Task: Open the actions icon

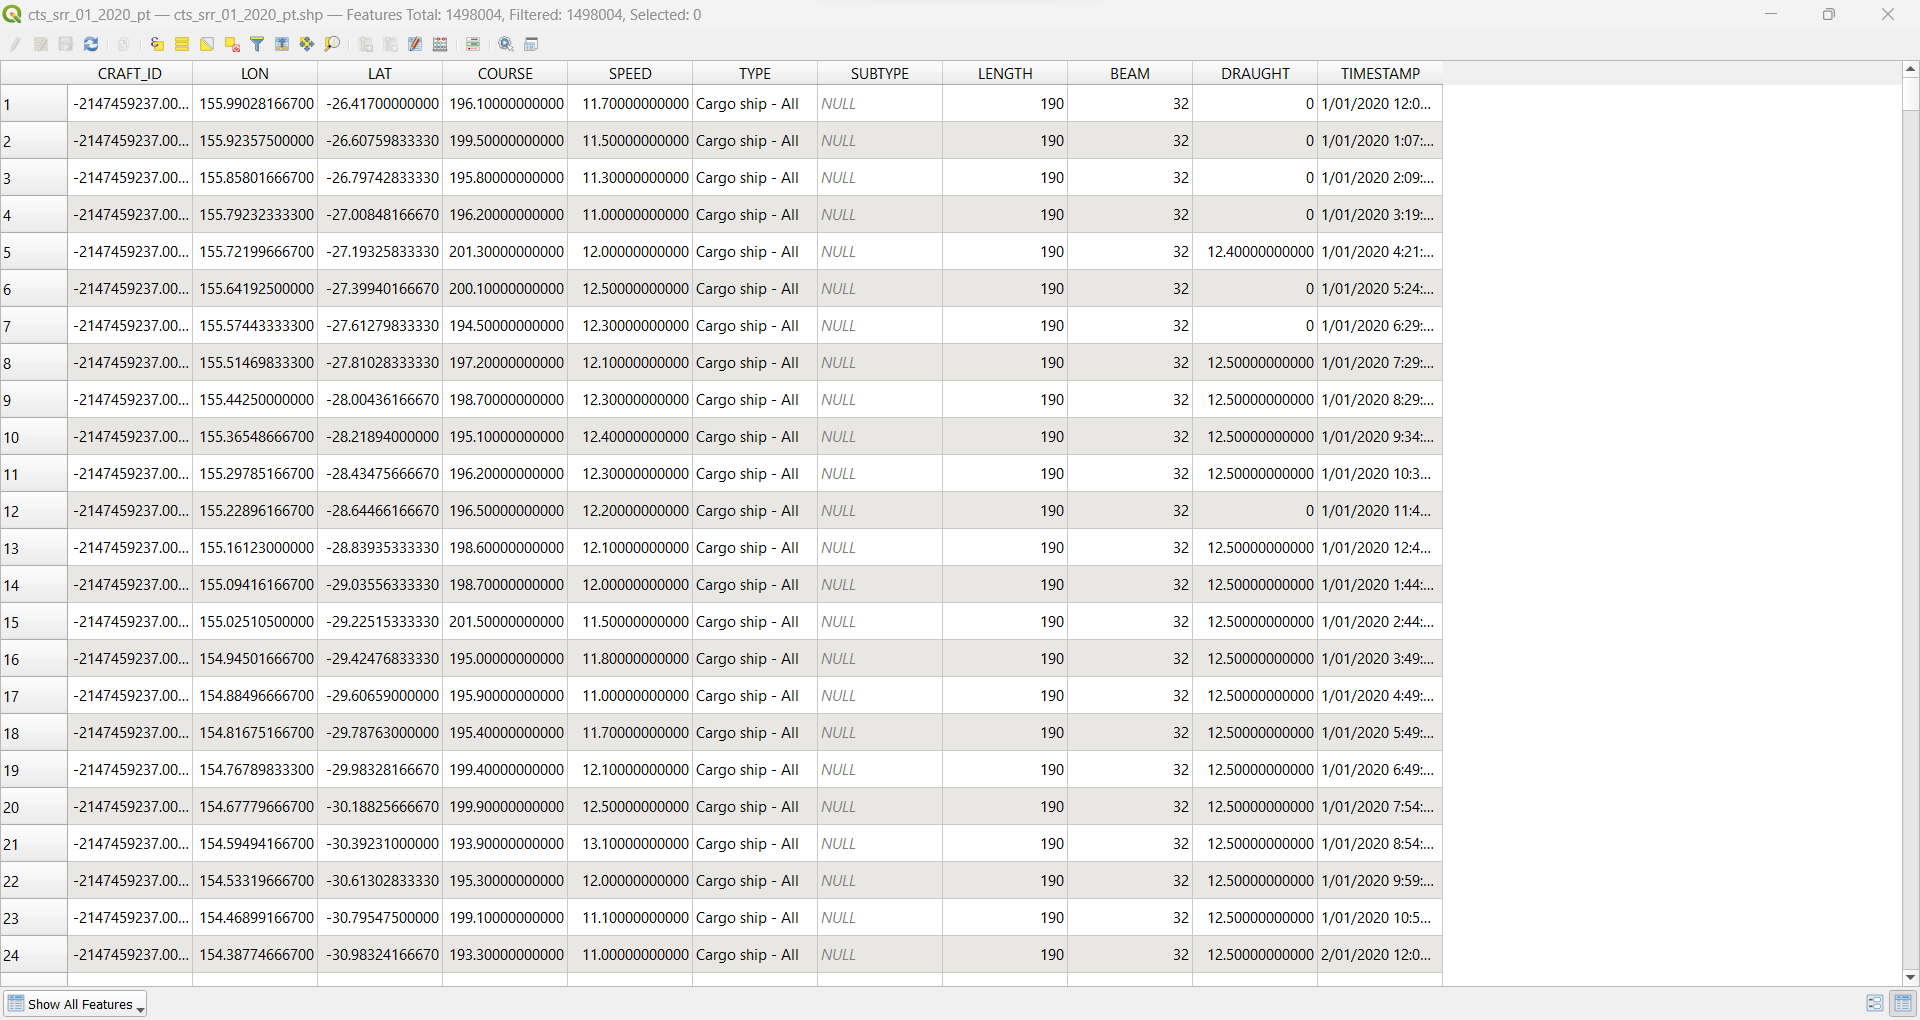Action: point(506,44)
